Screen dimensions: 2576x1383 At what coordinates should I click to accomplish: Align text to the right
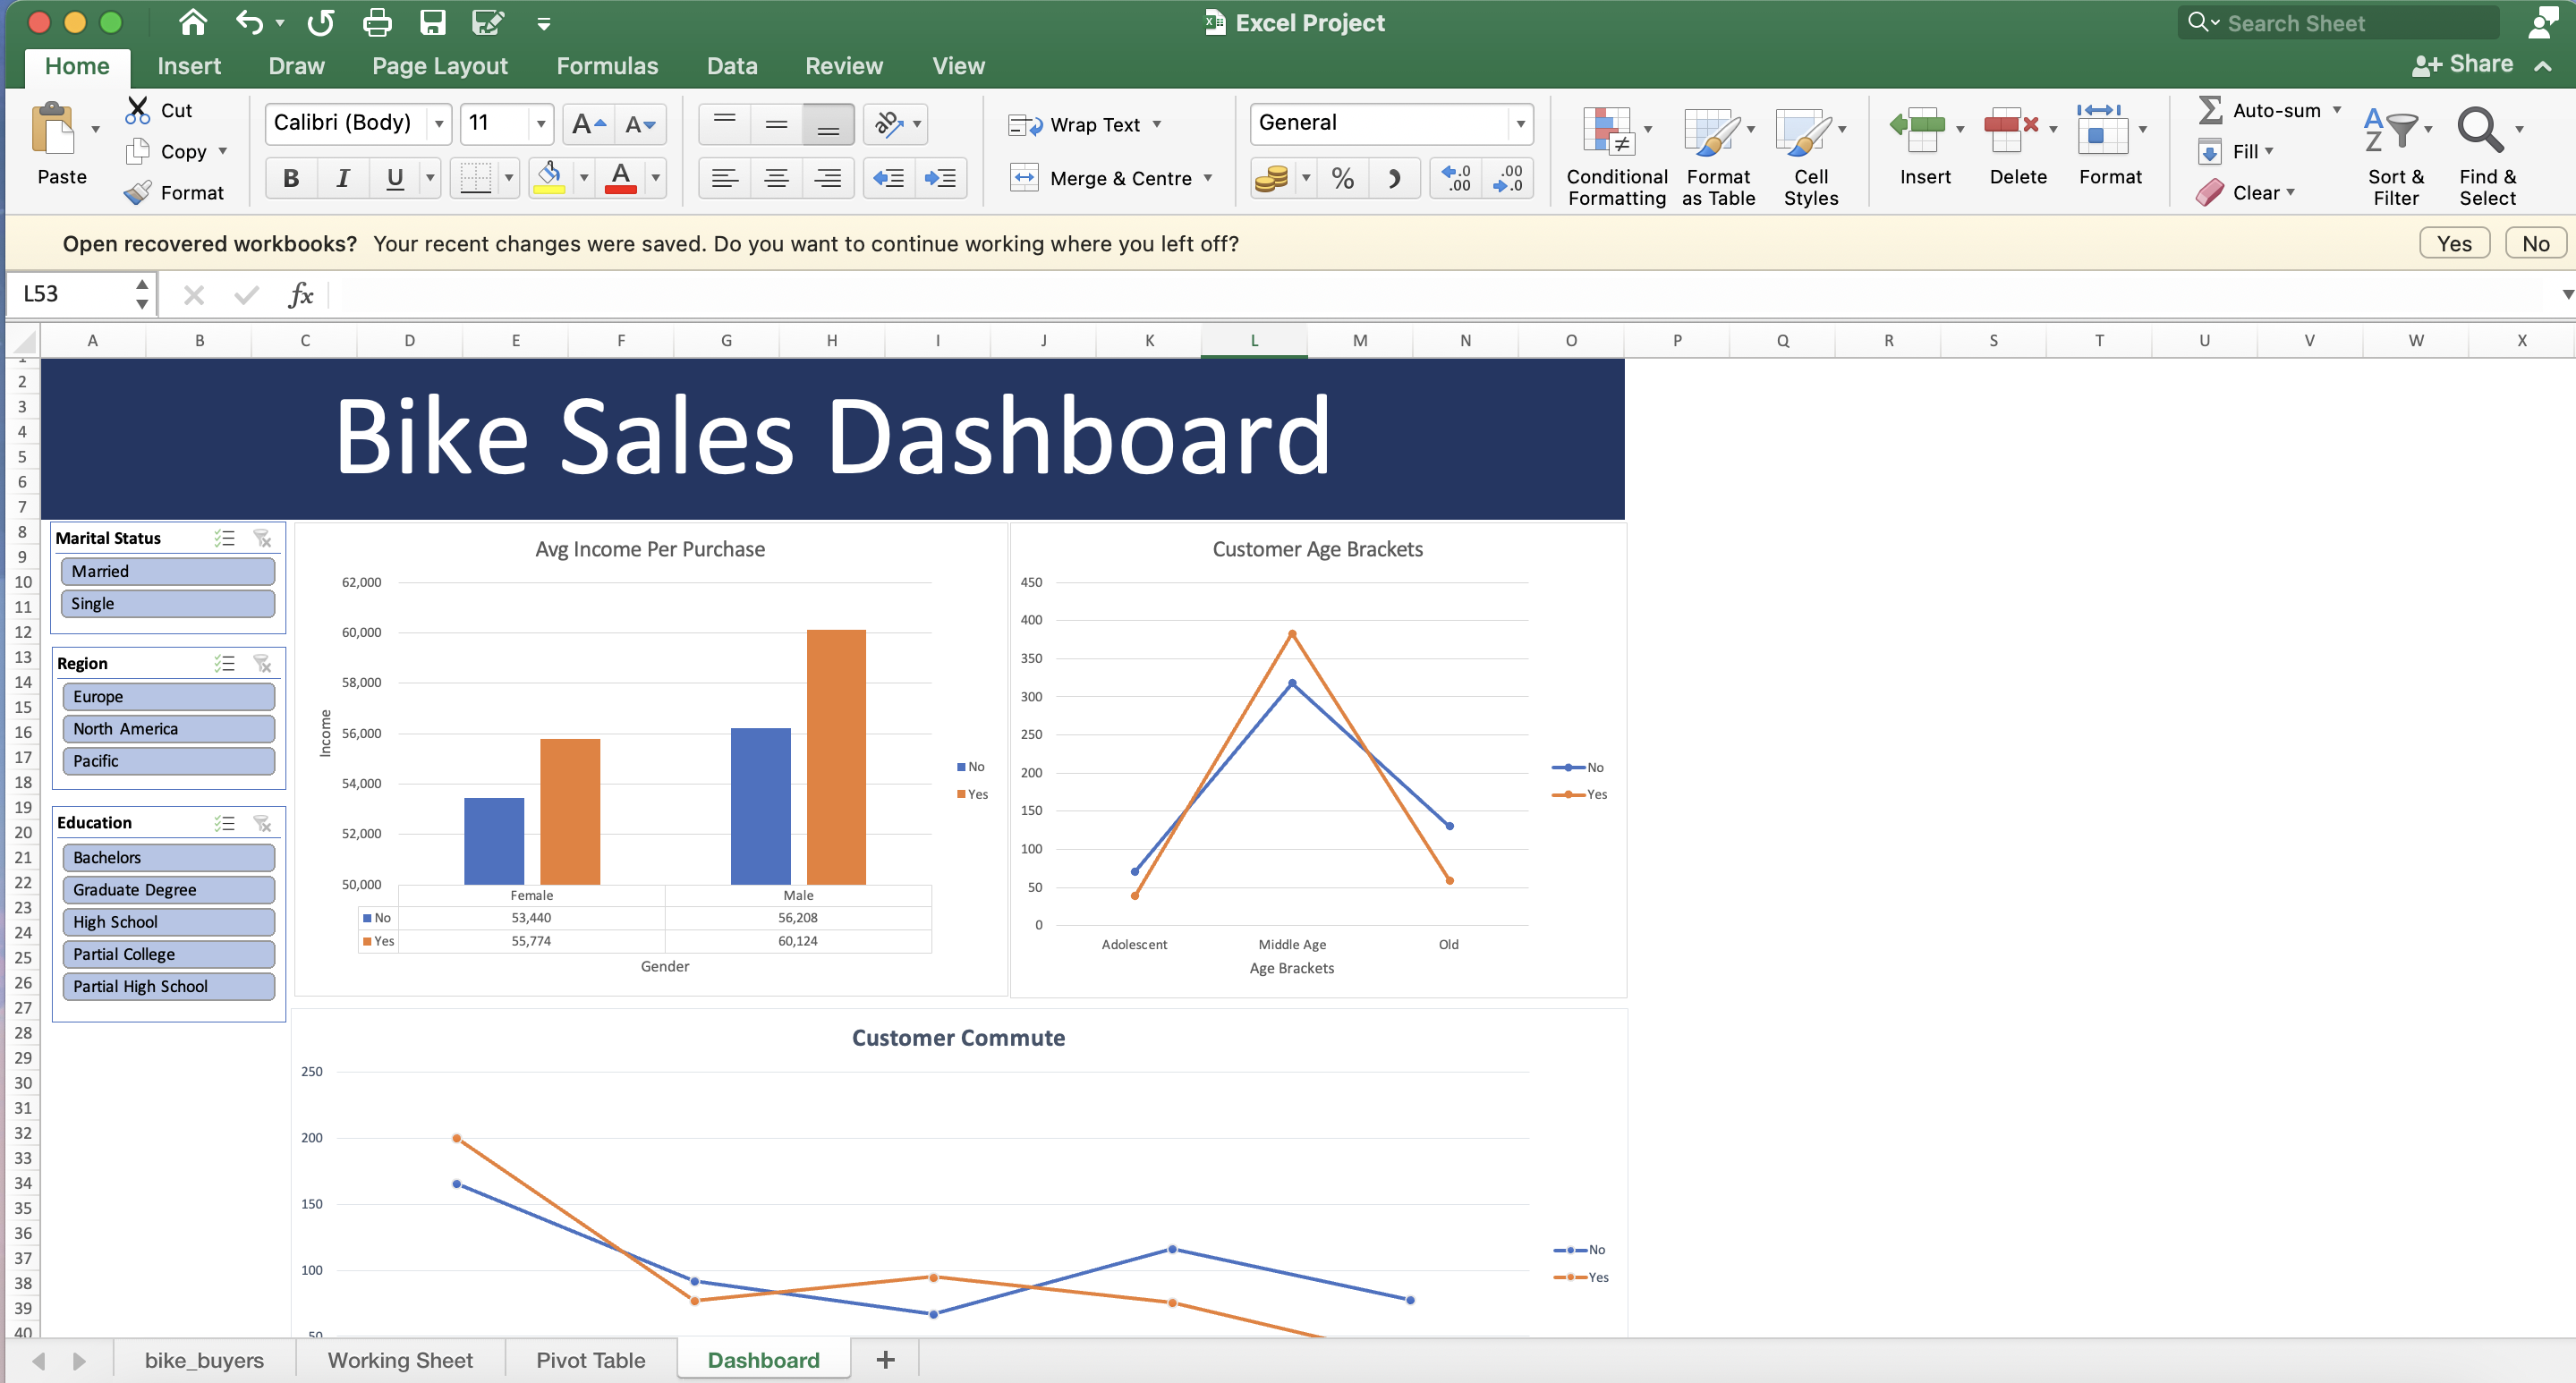tap(828, 178)
